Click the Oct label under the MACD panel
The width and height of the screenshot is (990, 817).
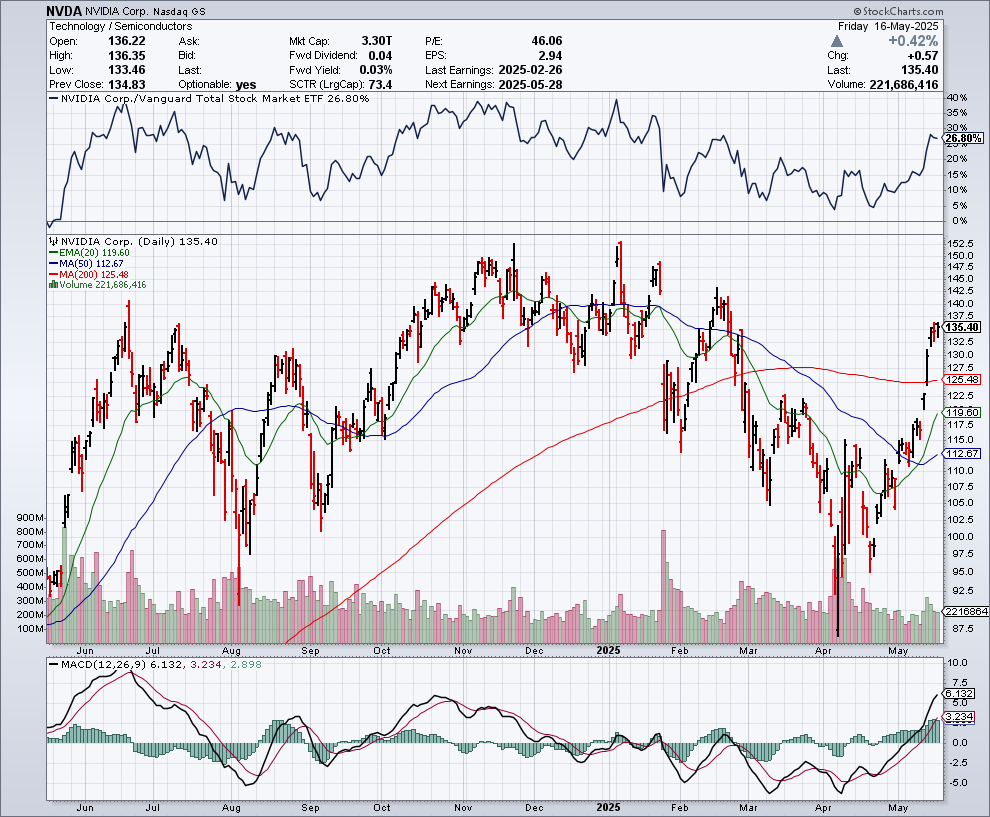click(x=382, y=808)
